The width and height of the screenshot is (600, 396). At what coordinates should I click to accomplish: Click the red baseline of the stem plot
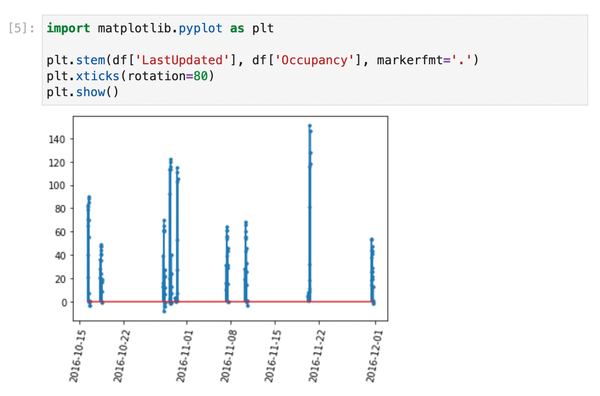click(231, 302)
